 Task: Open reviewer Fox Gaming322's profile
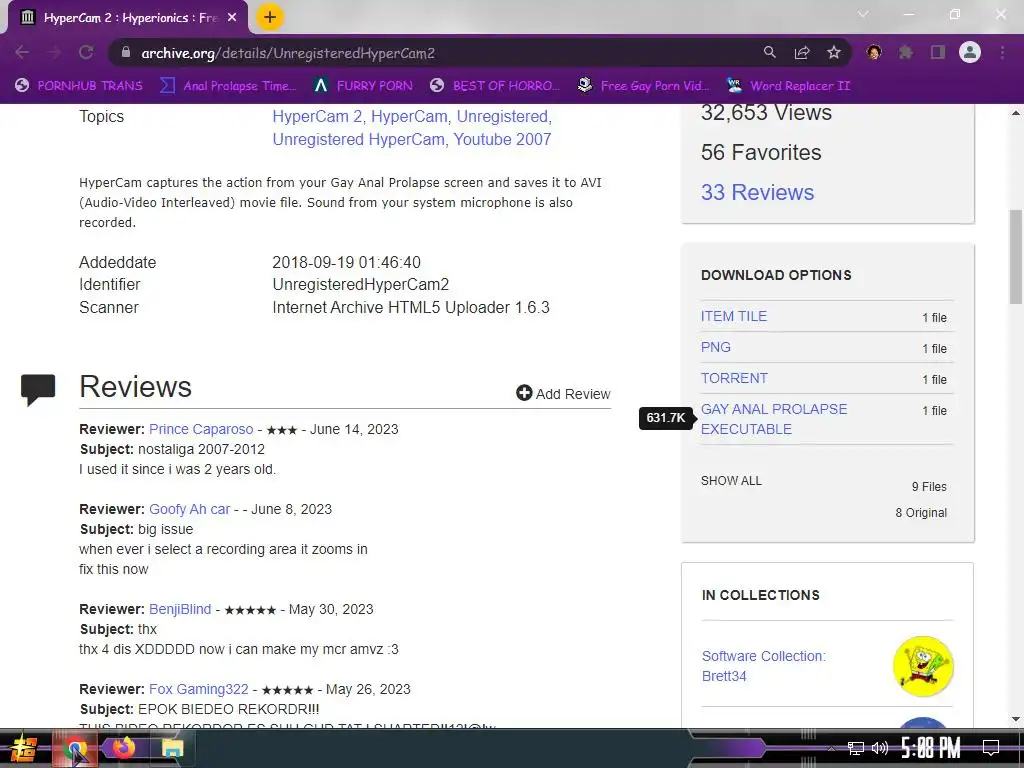click(x=199, y=689)
